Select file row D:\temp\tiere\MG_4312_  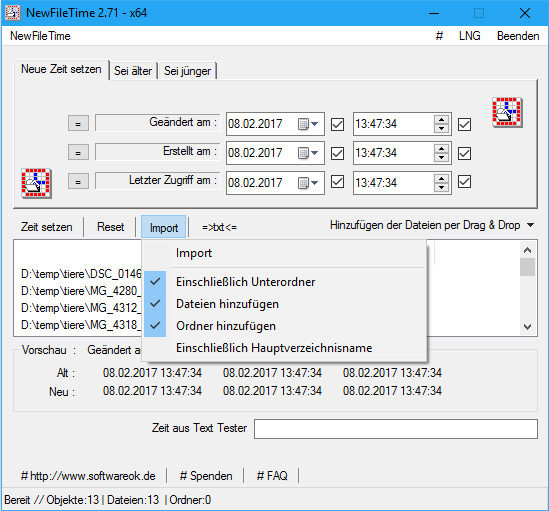(81, 308)
